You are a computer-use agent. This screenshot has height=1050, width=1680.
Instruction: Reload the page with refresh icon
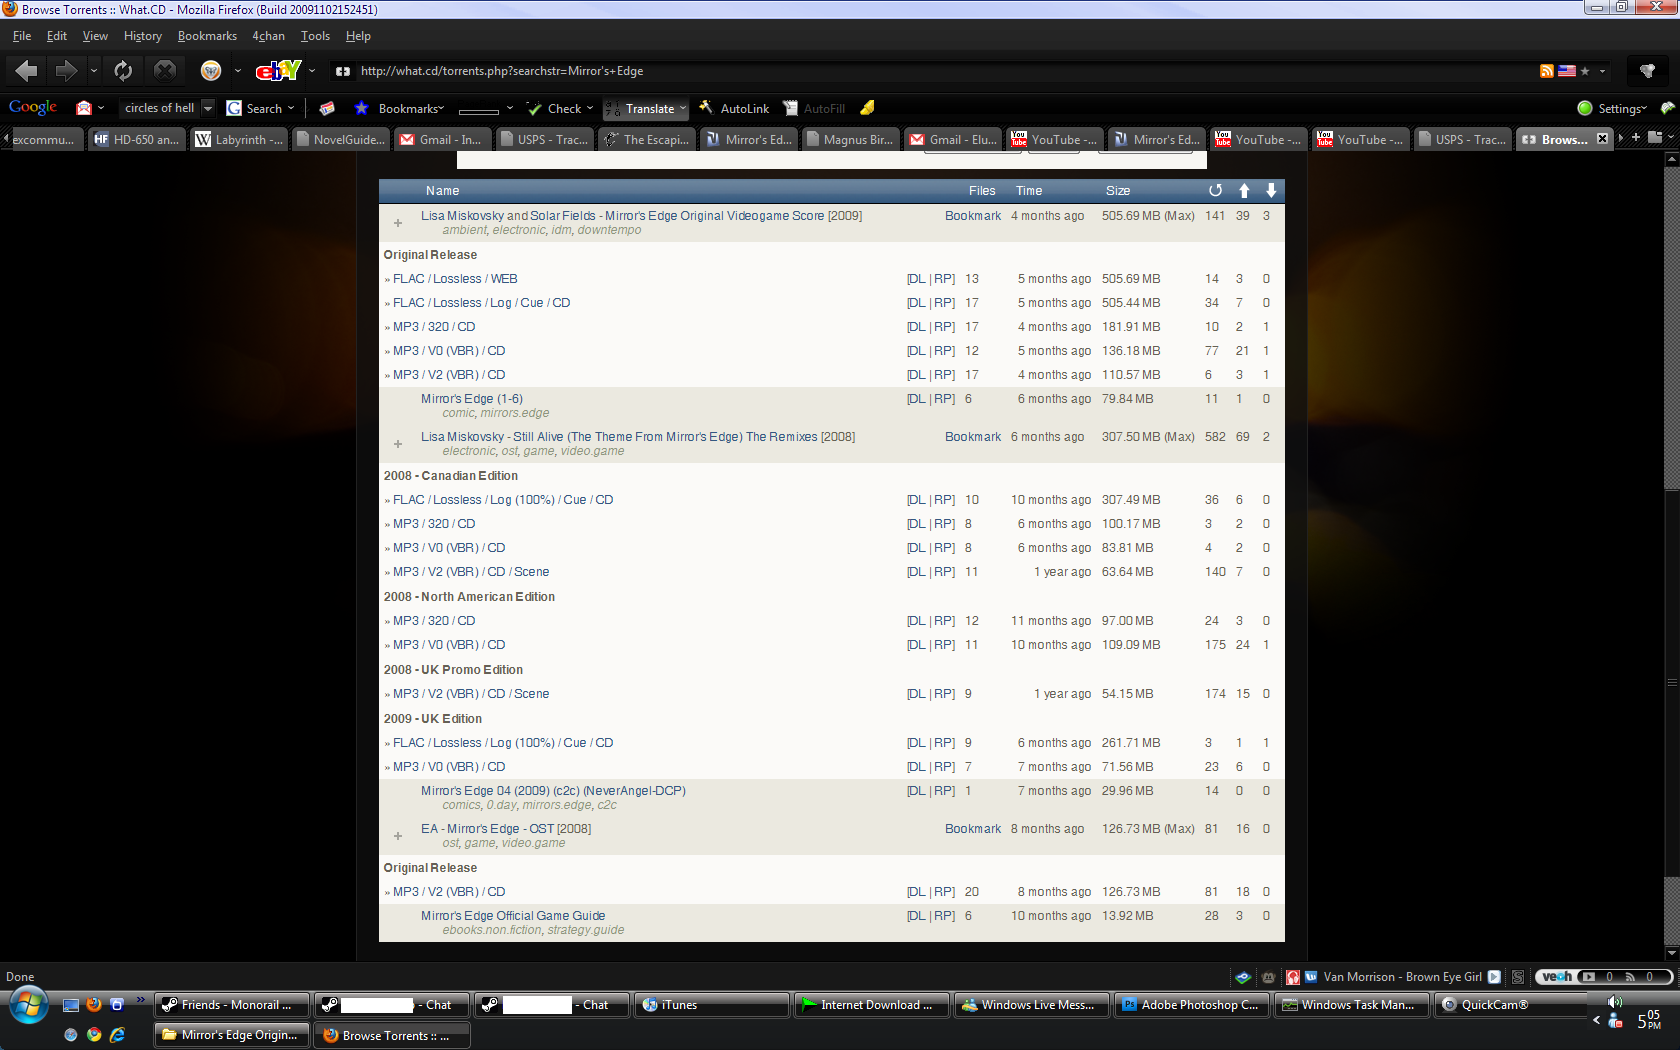pyautogui.click(x=123, y=70)
